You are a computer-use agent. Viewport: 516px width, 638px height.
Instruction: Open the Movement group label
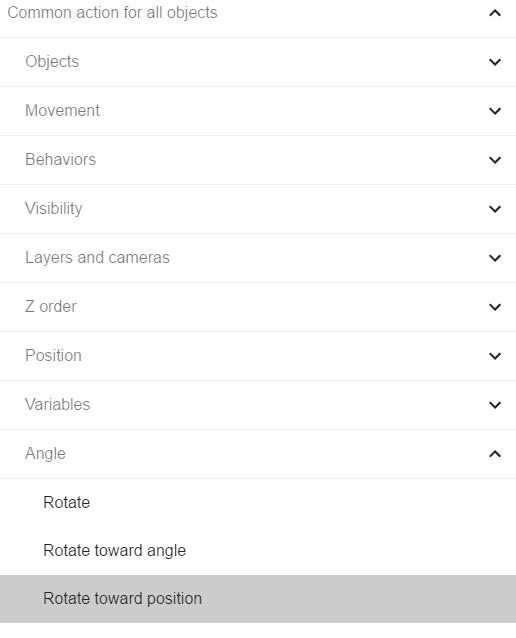tap(62, 111)
